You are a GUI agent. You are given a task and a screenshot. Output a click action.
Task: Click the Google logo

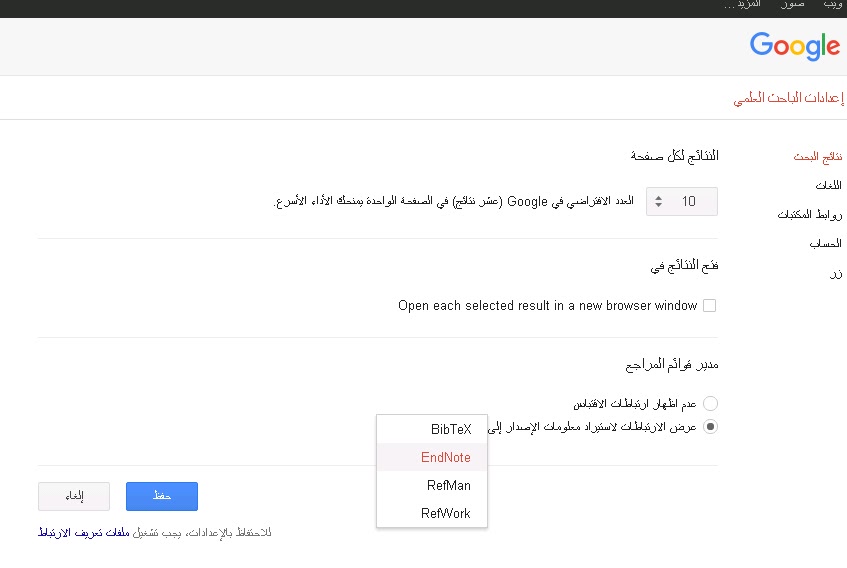795,45
